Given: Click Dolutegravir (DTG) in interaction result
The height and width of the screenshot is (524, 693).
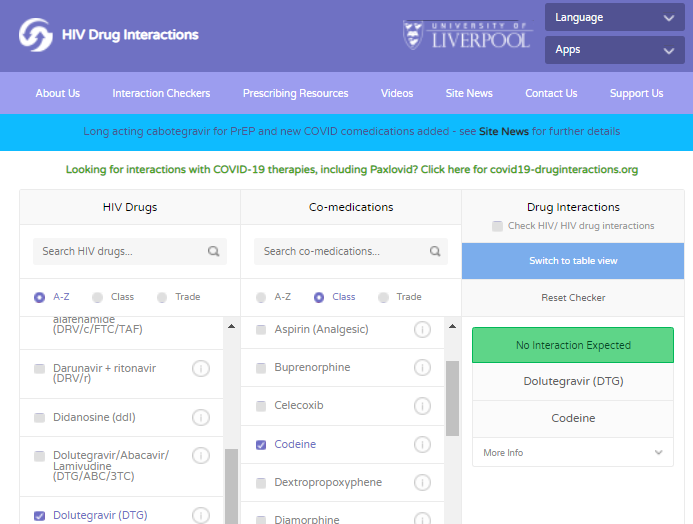Looking at the screenshot, I should 573,381.
